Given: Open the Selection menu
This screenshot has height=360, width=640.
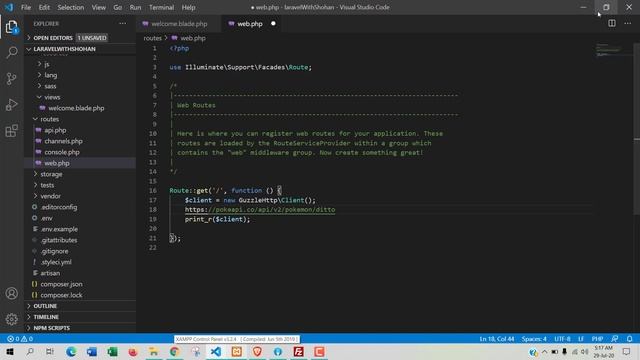Looking at the screenshot, I should click(71, 7).
